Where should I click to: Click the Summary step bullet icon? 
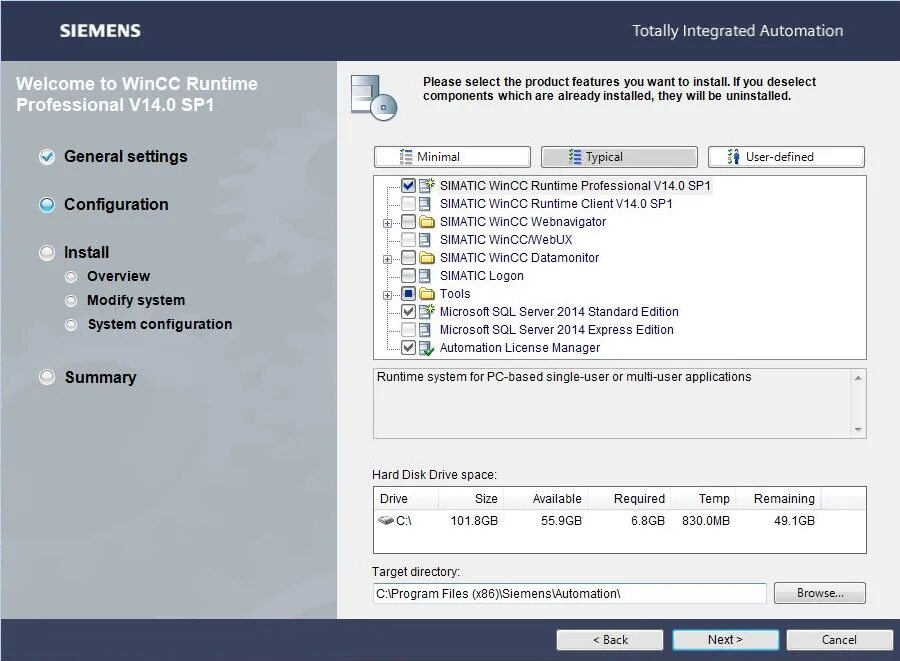point(47,377)
